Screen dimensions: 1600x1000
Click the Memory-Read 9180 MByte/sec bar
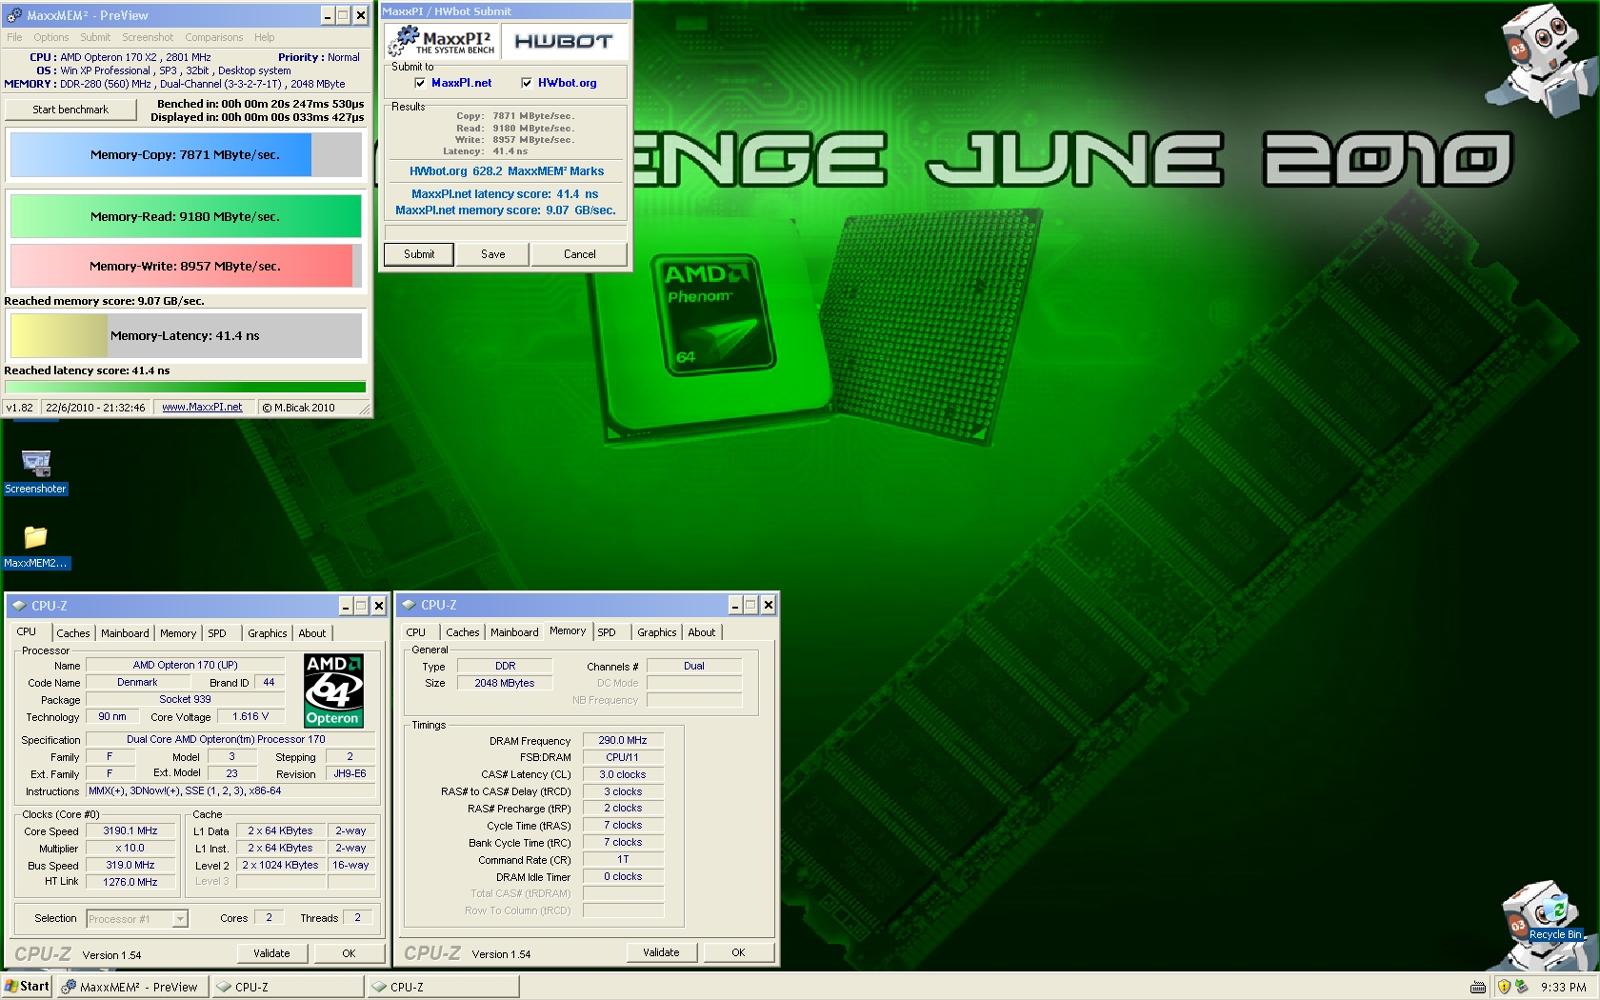[186, 216]
